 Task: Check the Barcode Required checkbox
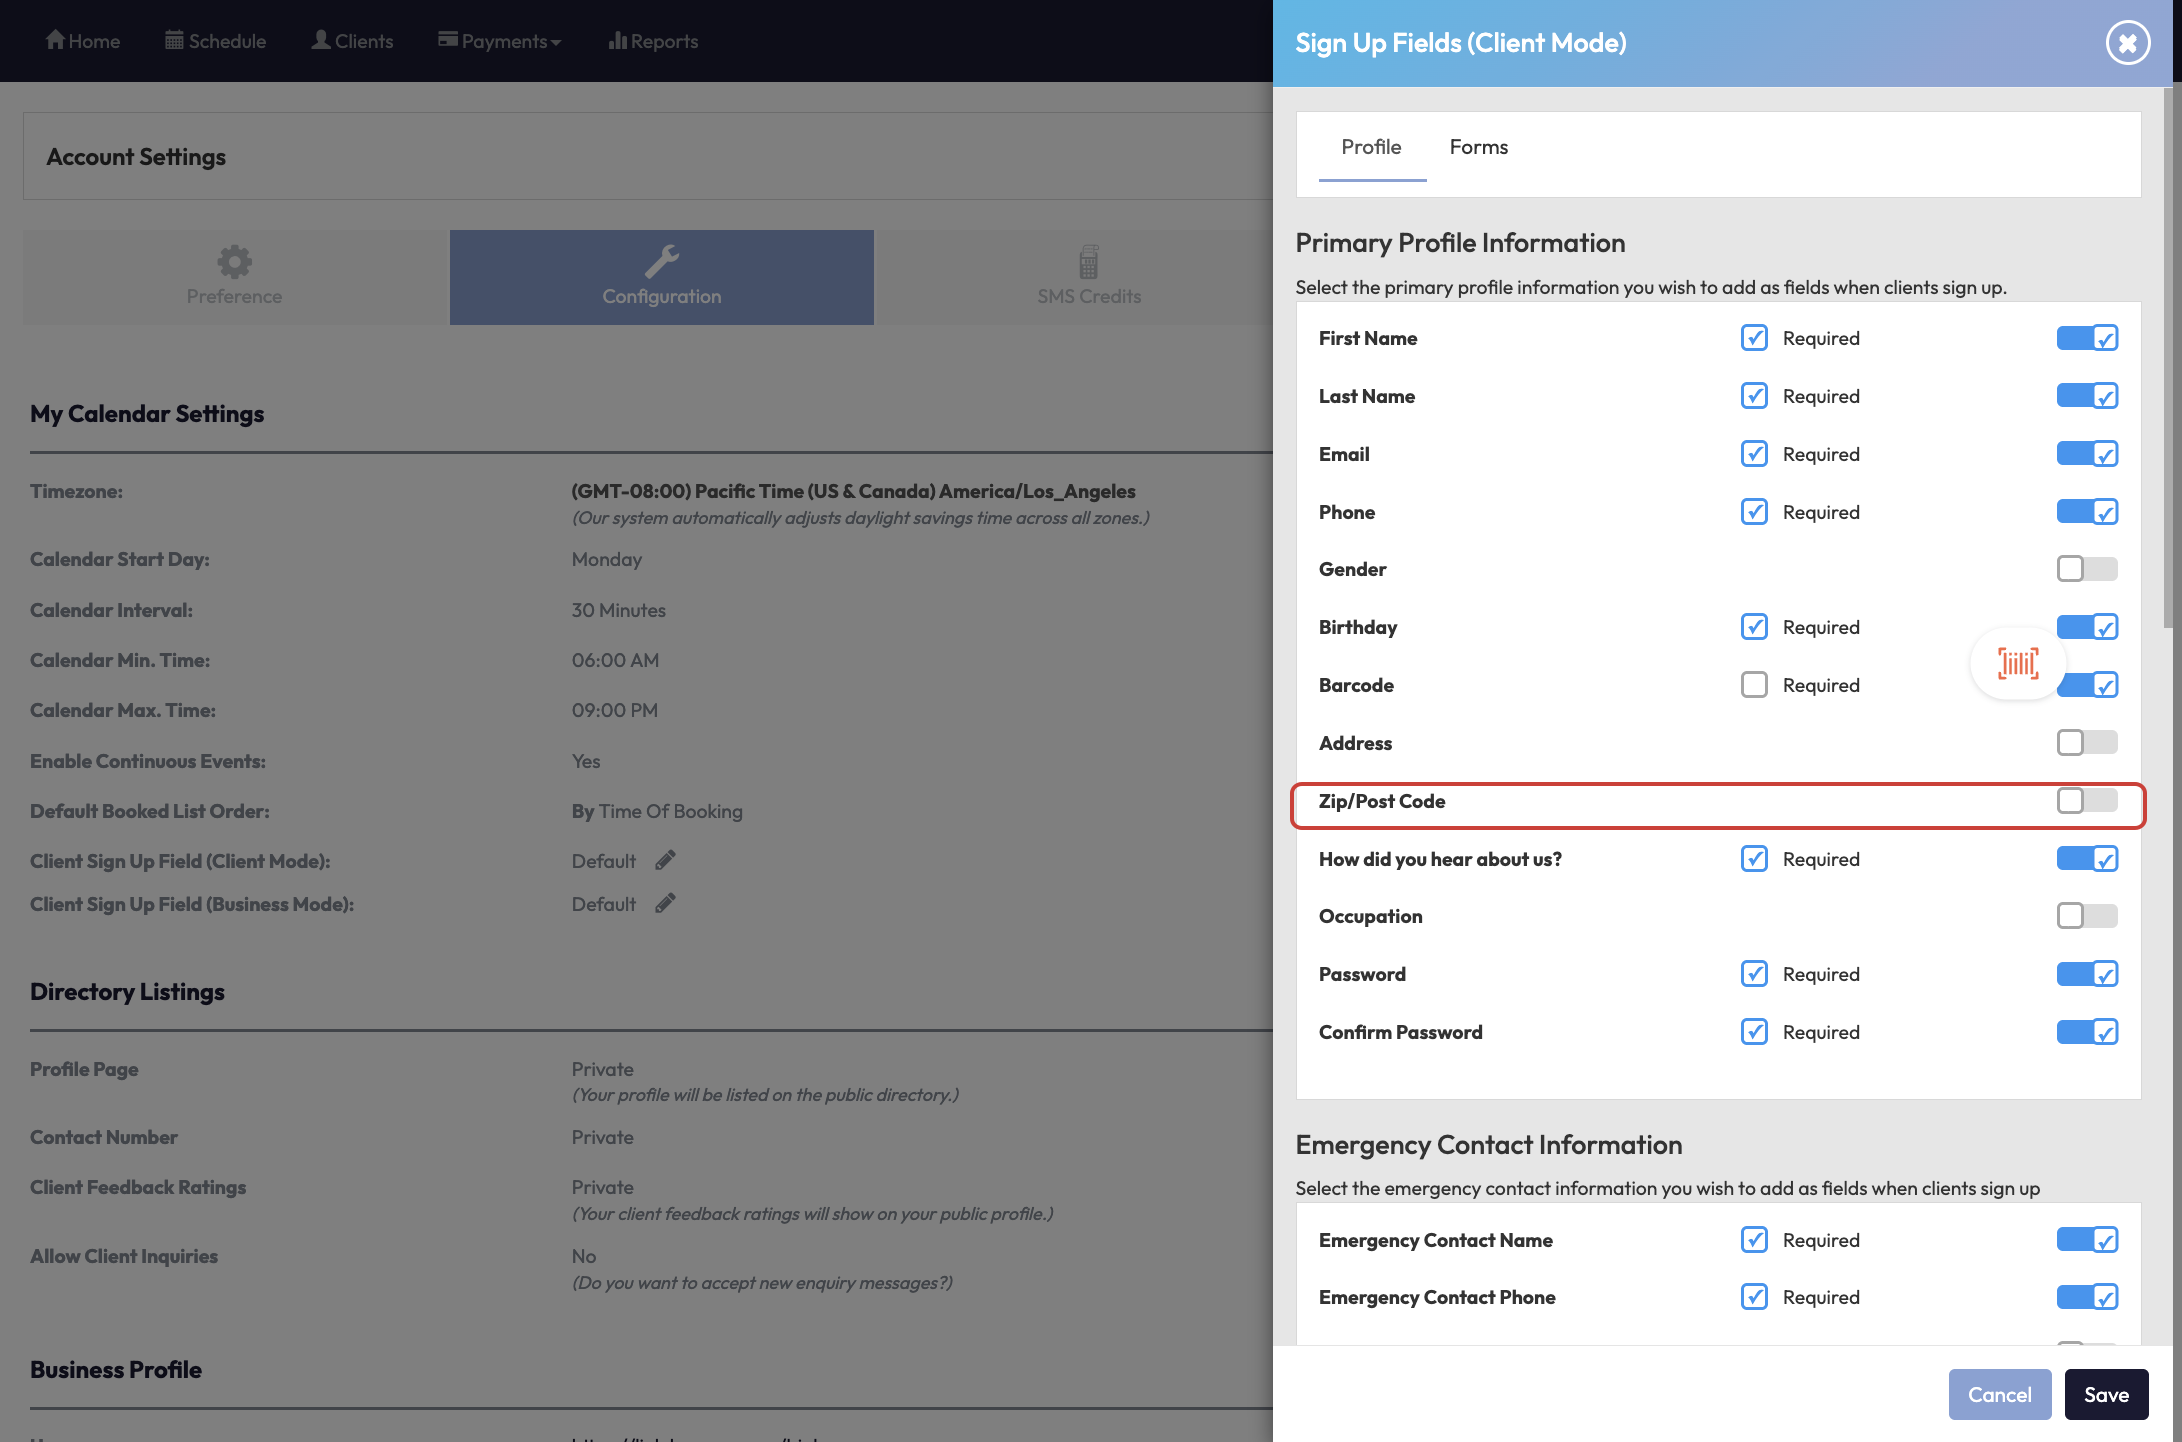click(x=1754, y=685)
